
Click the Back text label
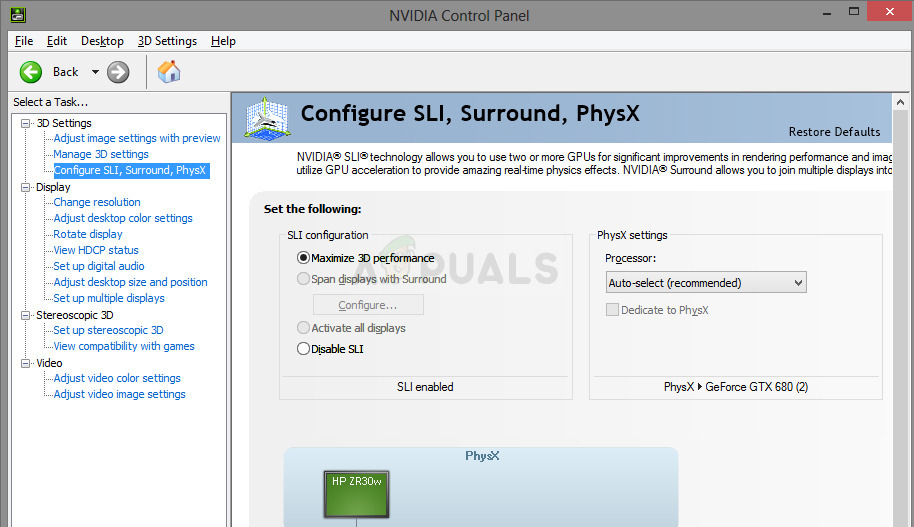(x=65, y=72)
